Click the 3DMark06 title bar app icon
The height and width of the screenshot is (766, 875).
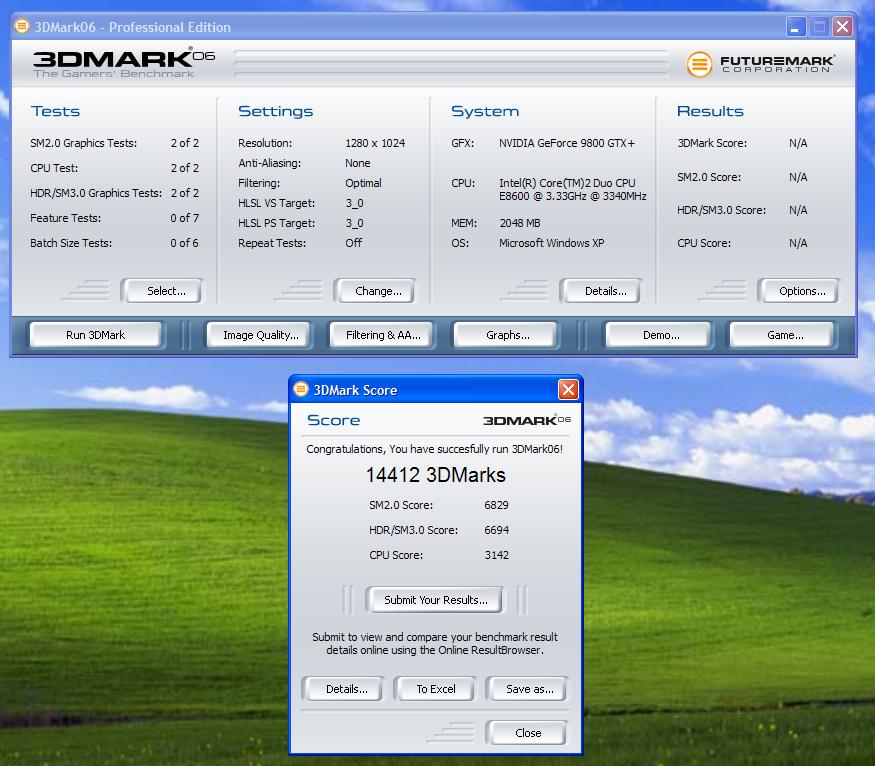tap(22, 26)
